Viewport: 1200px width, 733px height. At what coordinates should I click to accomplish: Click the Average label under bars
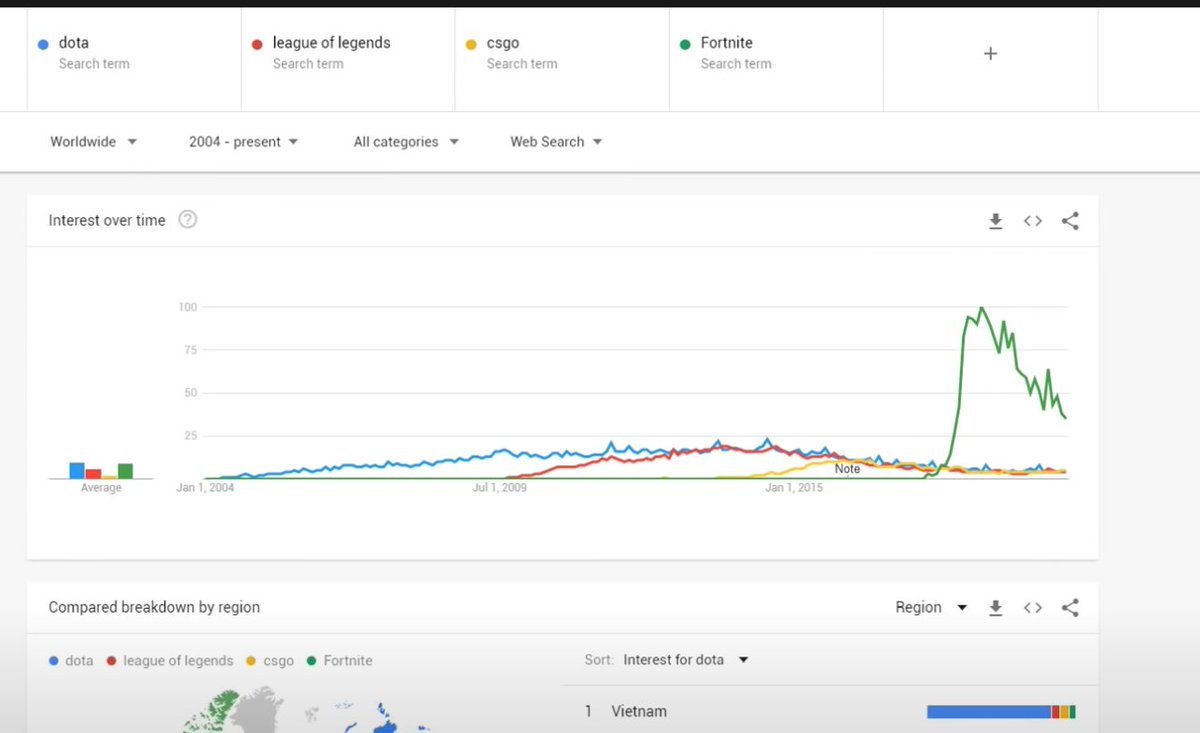pos(101,488)
